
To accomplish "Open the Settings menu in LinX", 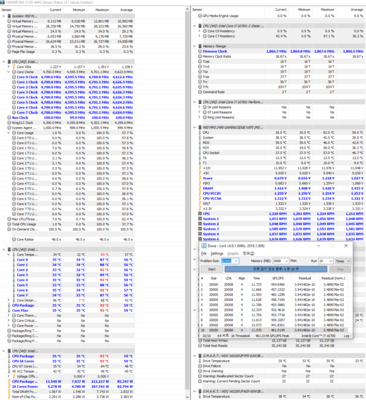I will pos(217,254).
